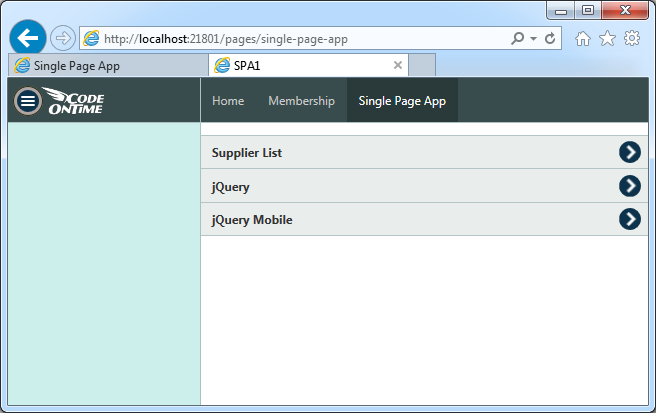Open the address bar autocomplete dropdown arrow
This screenshot has width=656, height=413.
pyautogui.click(x=533, y=38)
